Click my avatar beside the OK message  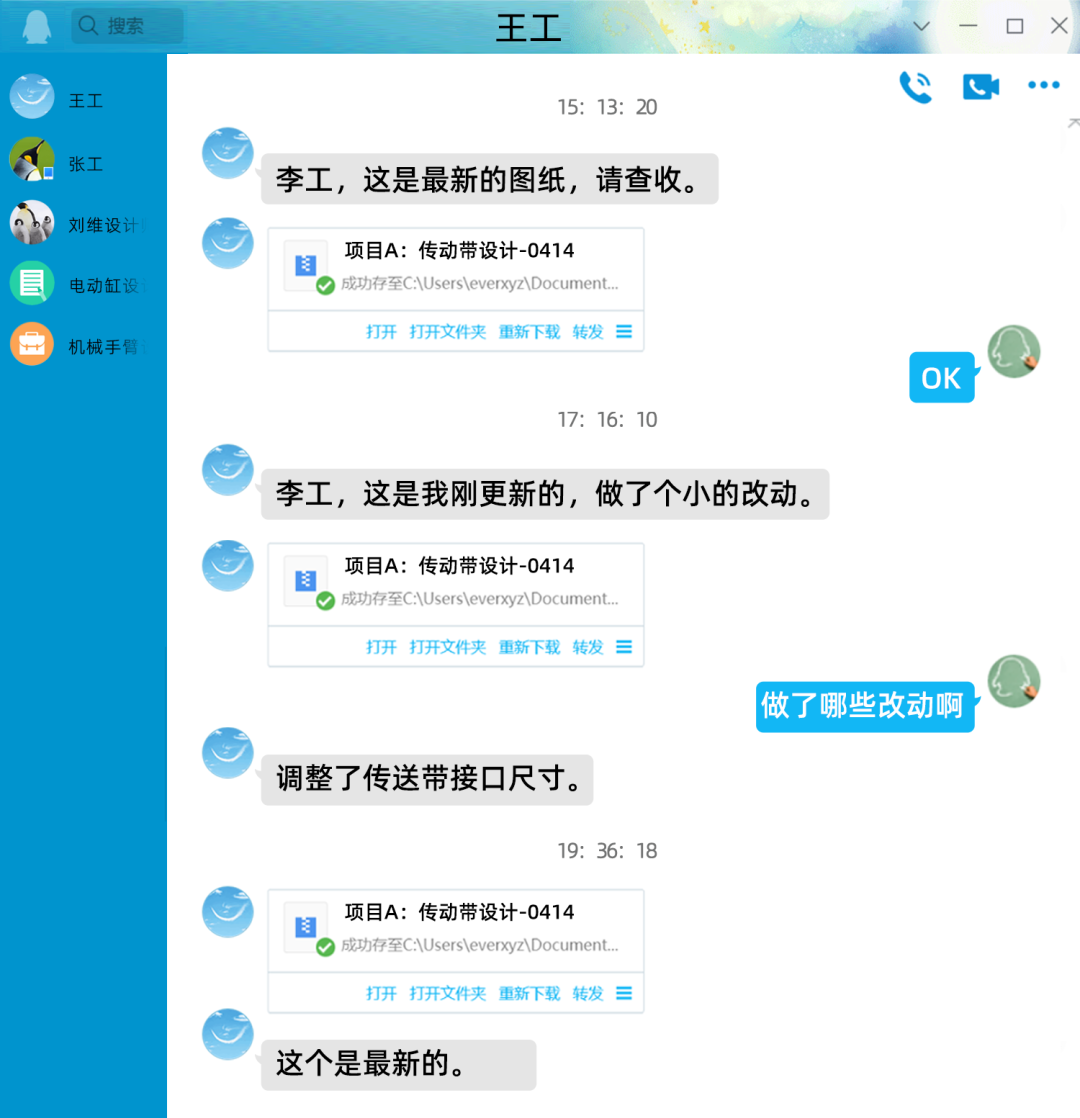coord(1014,352)
